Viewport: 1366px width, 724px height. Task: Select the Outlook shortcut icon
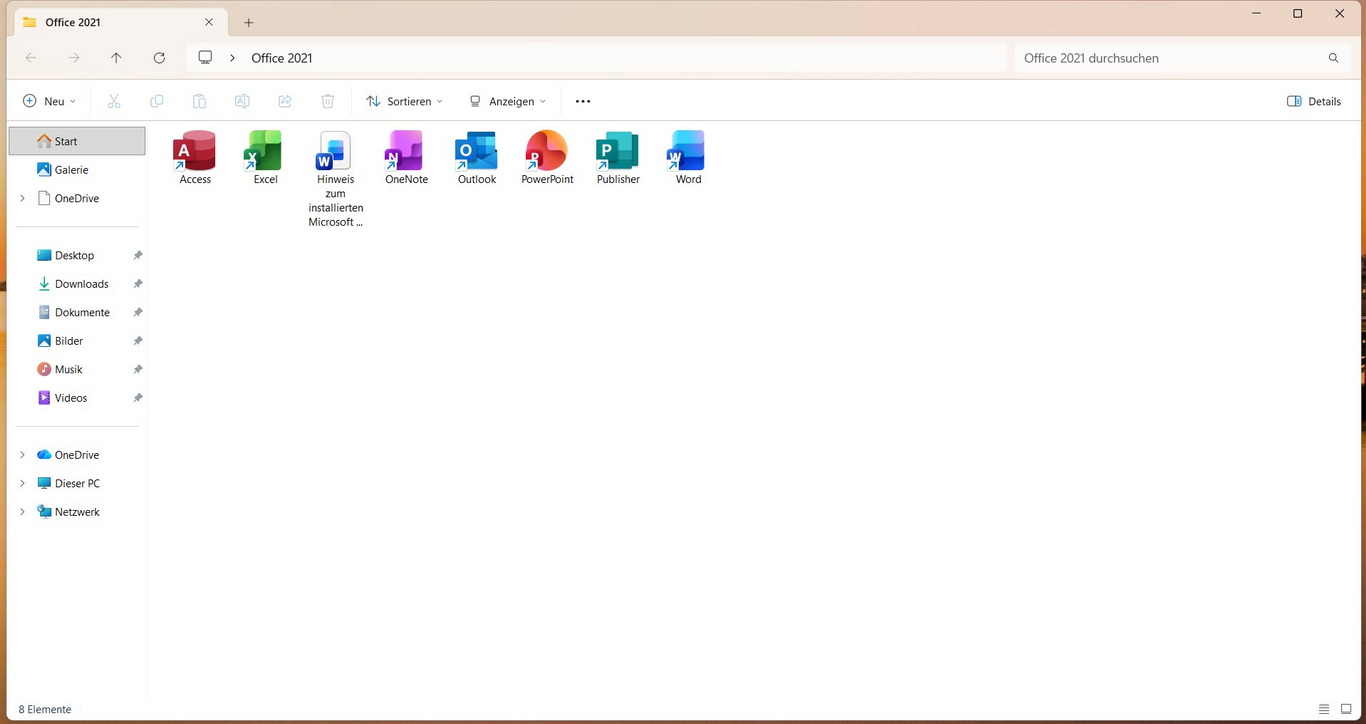click(477, 151)
